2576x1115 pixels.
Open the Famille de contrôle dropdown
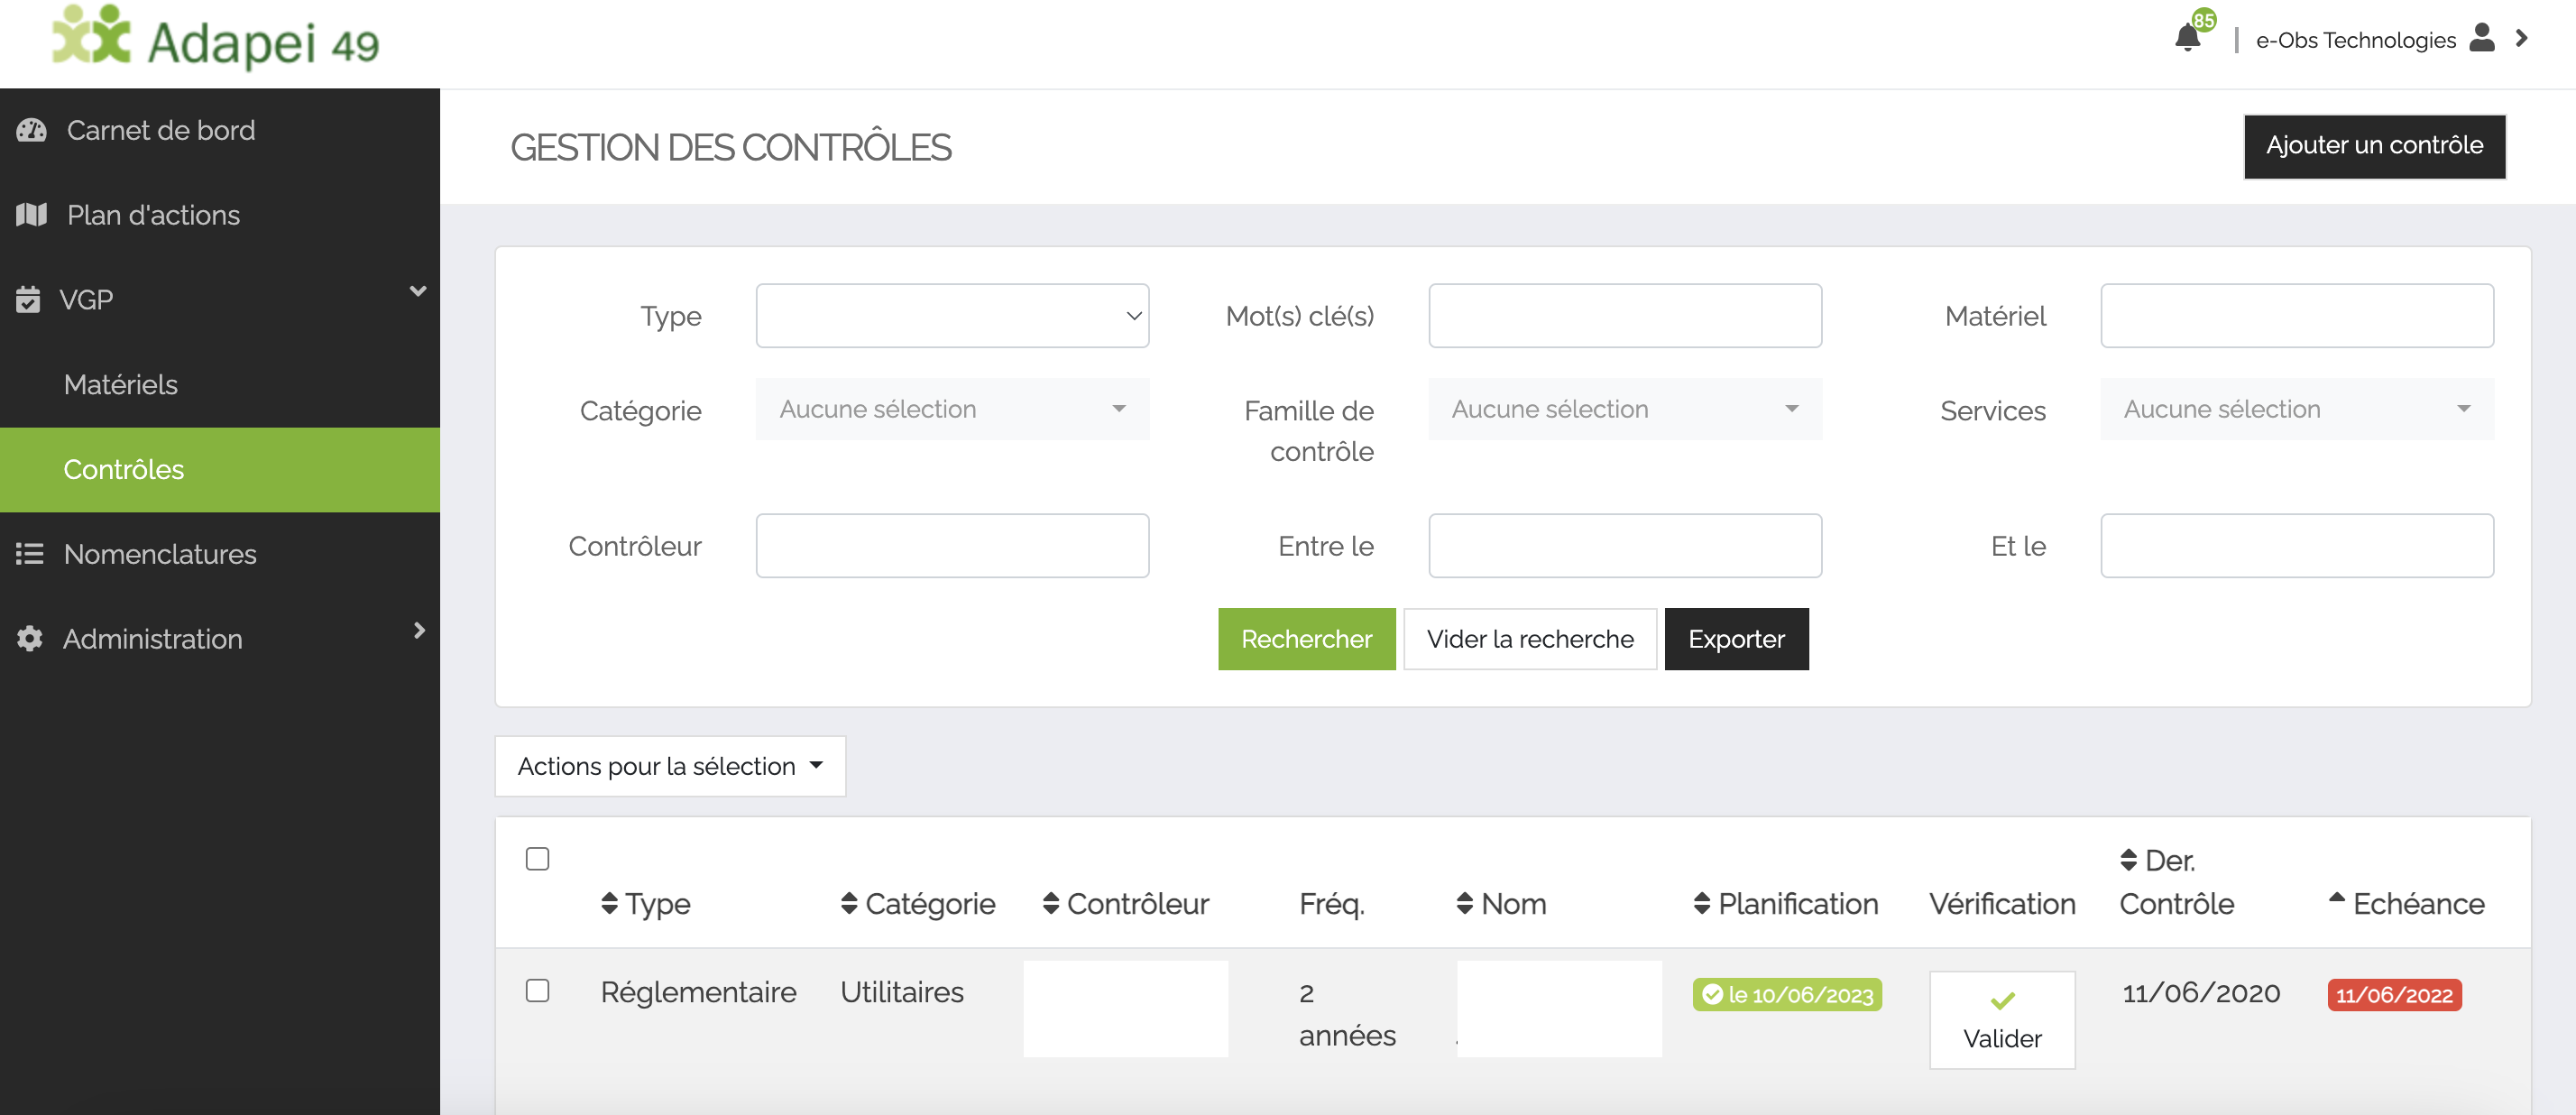tap(1624, 409)
